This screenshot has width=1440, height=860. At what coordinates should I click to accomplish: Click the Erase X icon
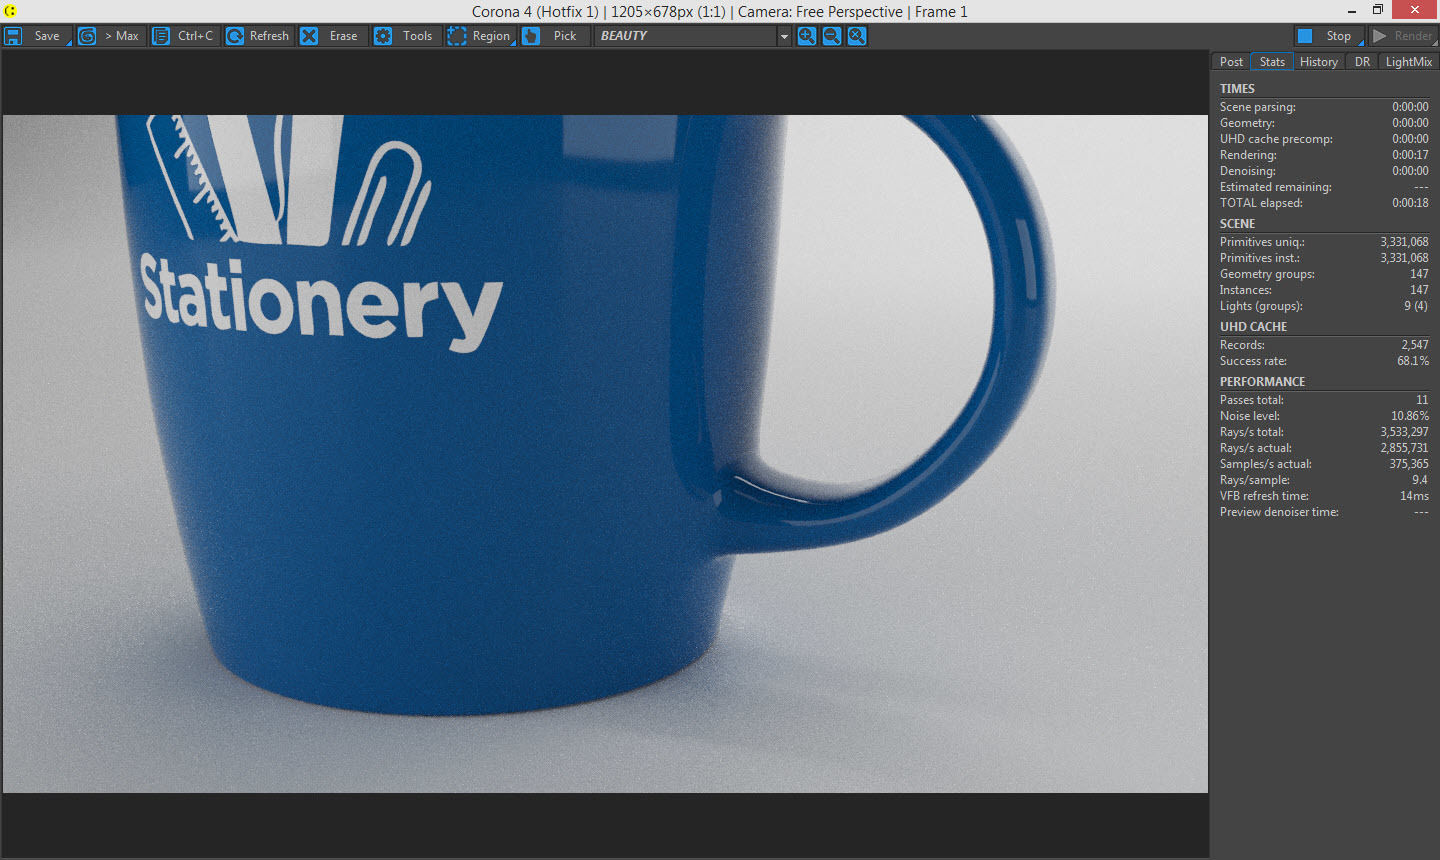tap(309, 36)
